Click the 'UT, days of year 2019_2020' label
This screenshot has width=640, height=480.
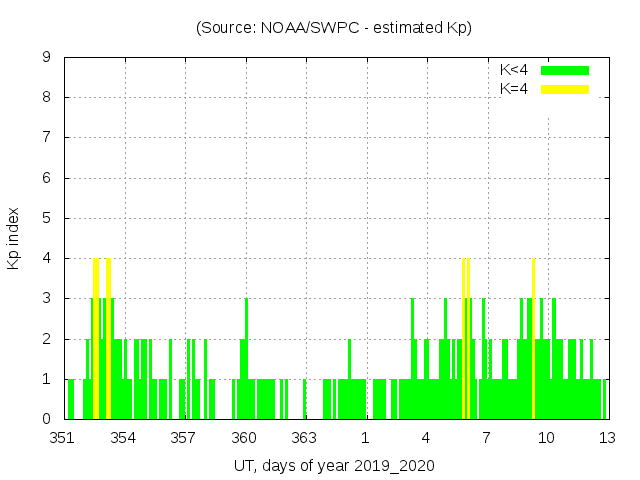[x=334, y=466]
